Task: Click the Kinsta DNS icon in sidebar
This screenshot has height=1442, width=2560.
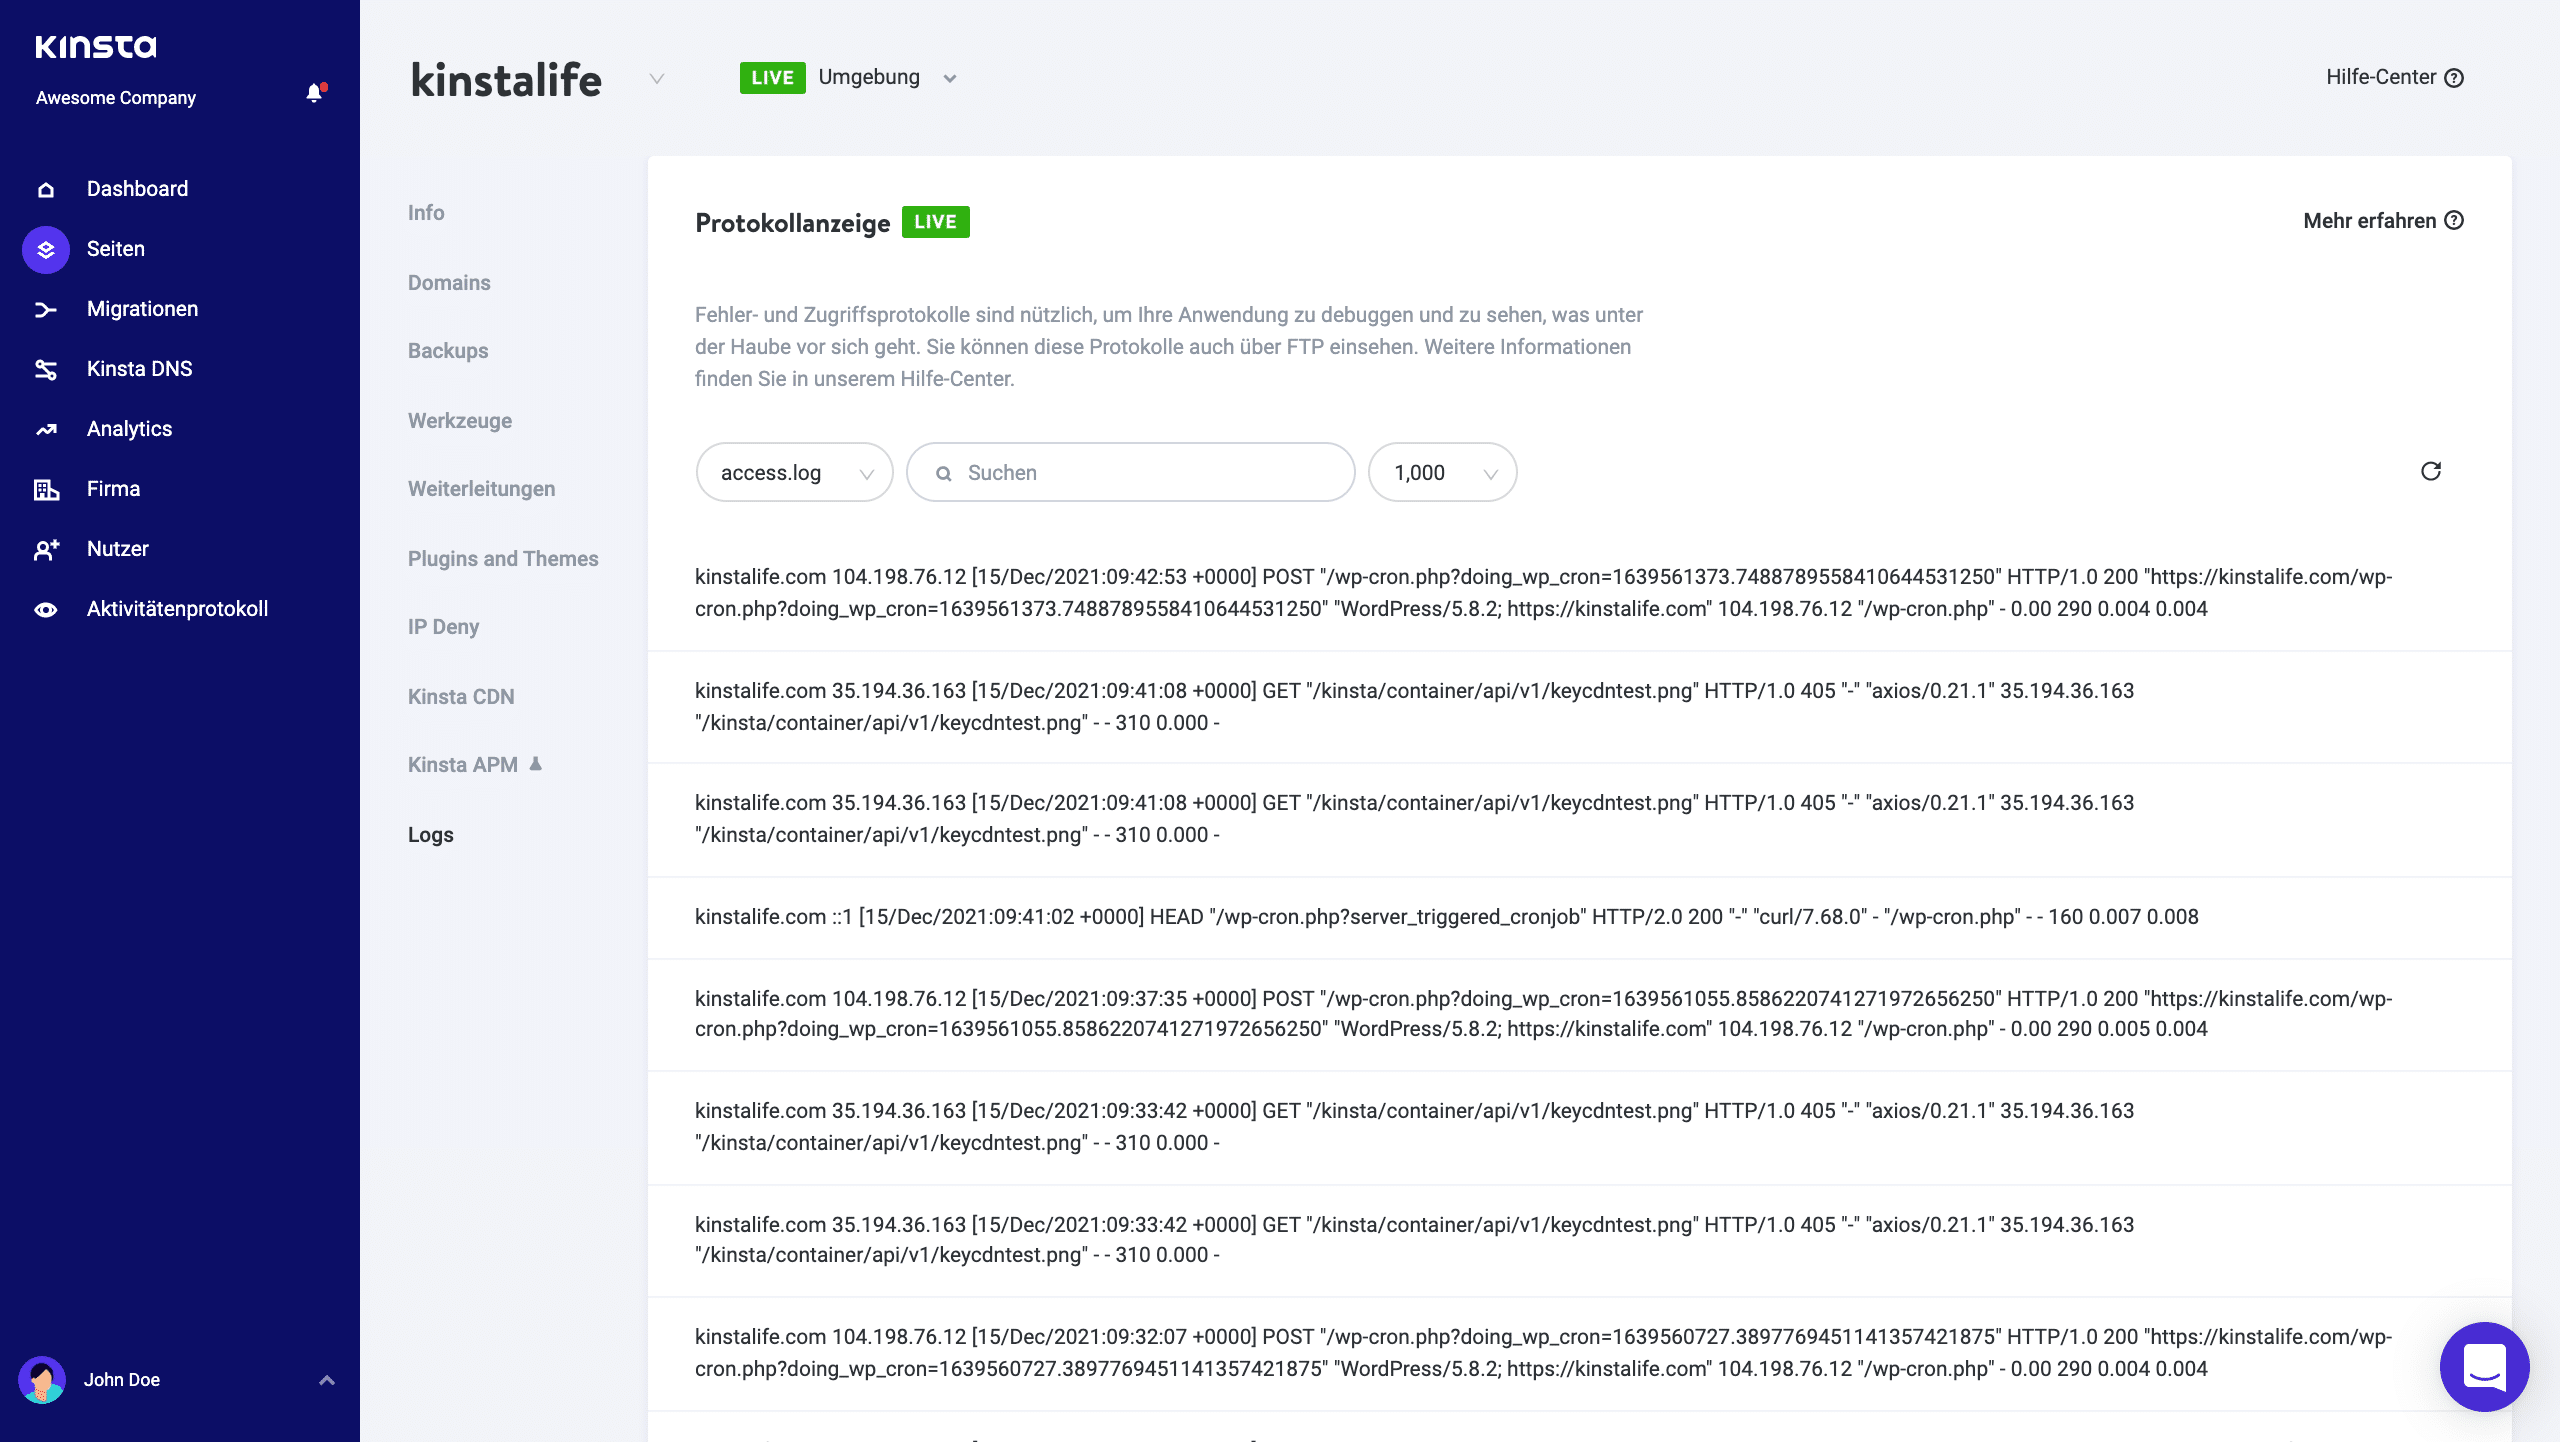Action: pos(47,369)
